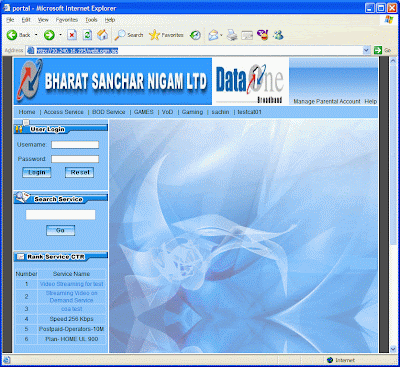400x367 pixels.
Task: Open Video Streaming for test link
Action: pos(72,284)
